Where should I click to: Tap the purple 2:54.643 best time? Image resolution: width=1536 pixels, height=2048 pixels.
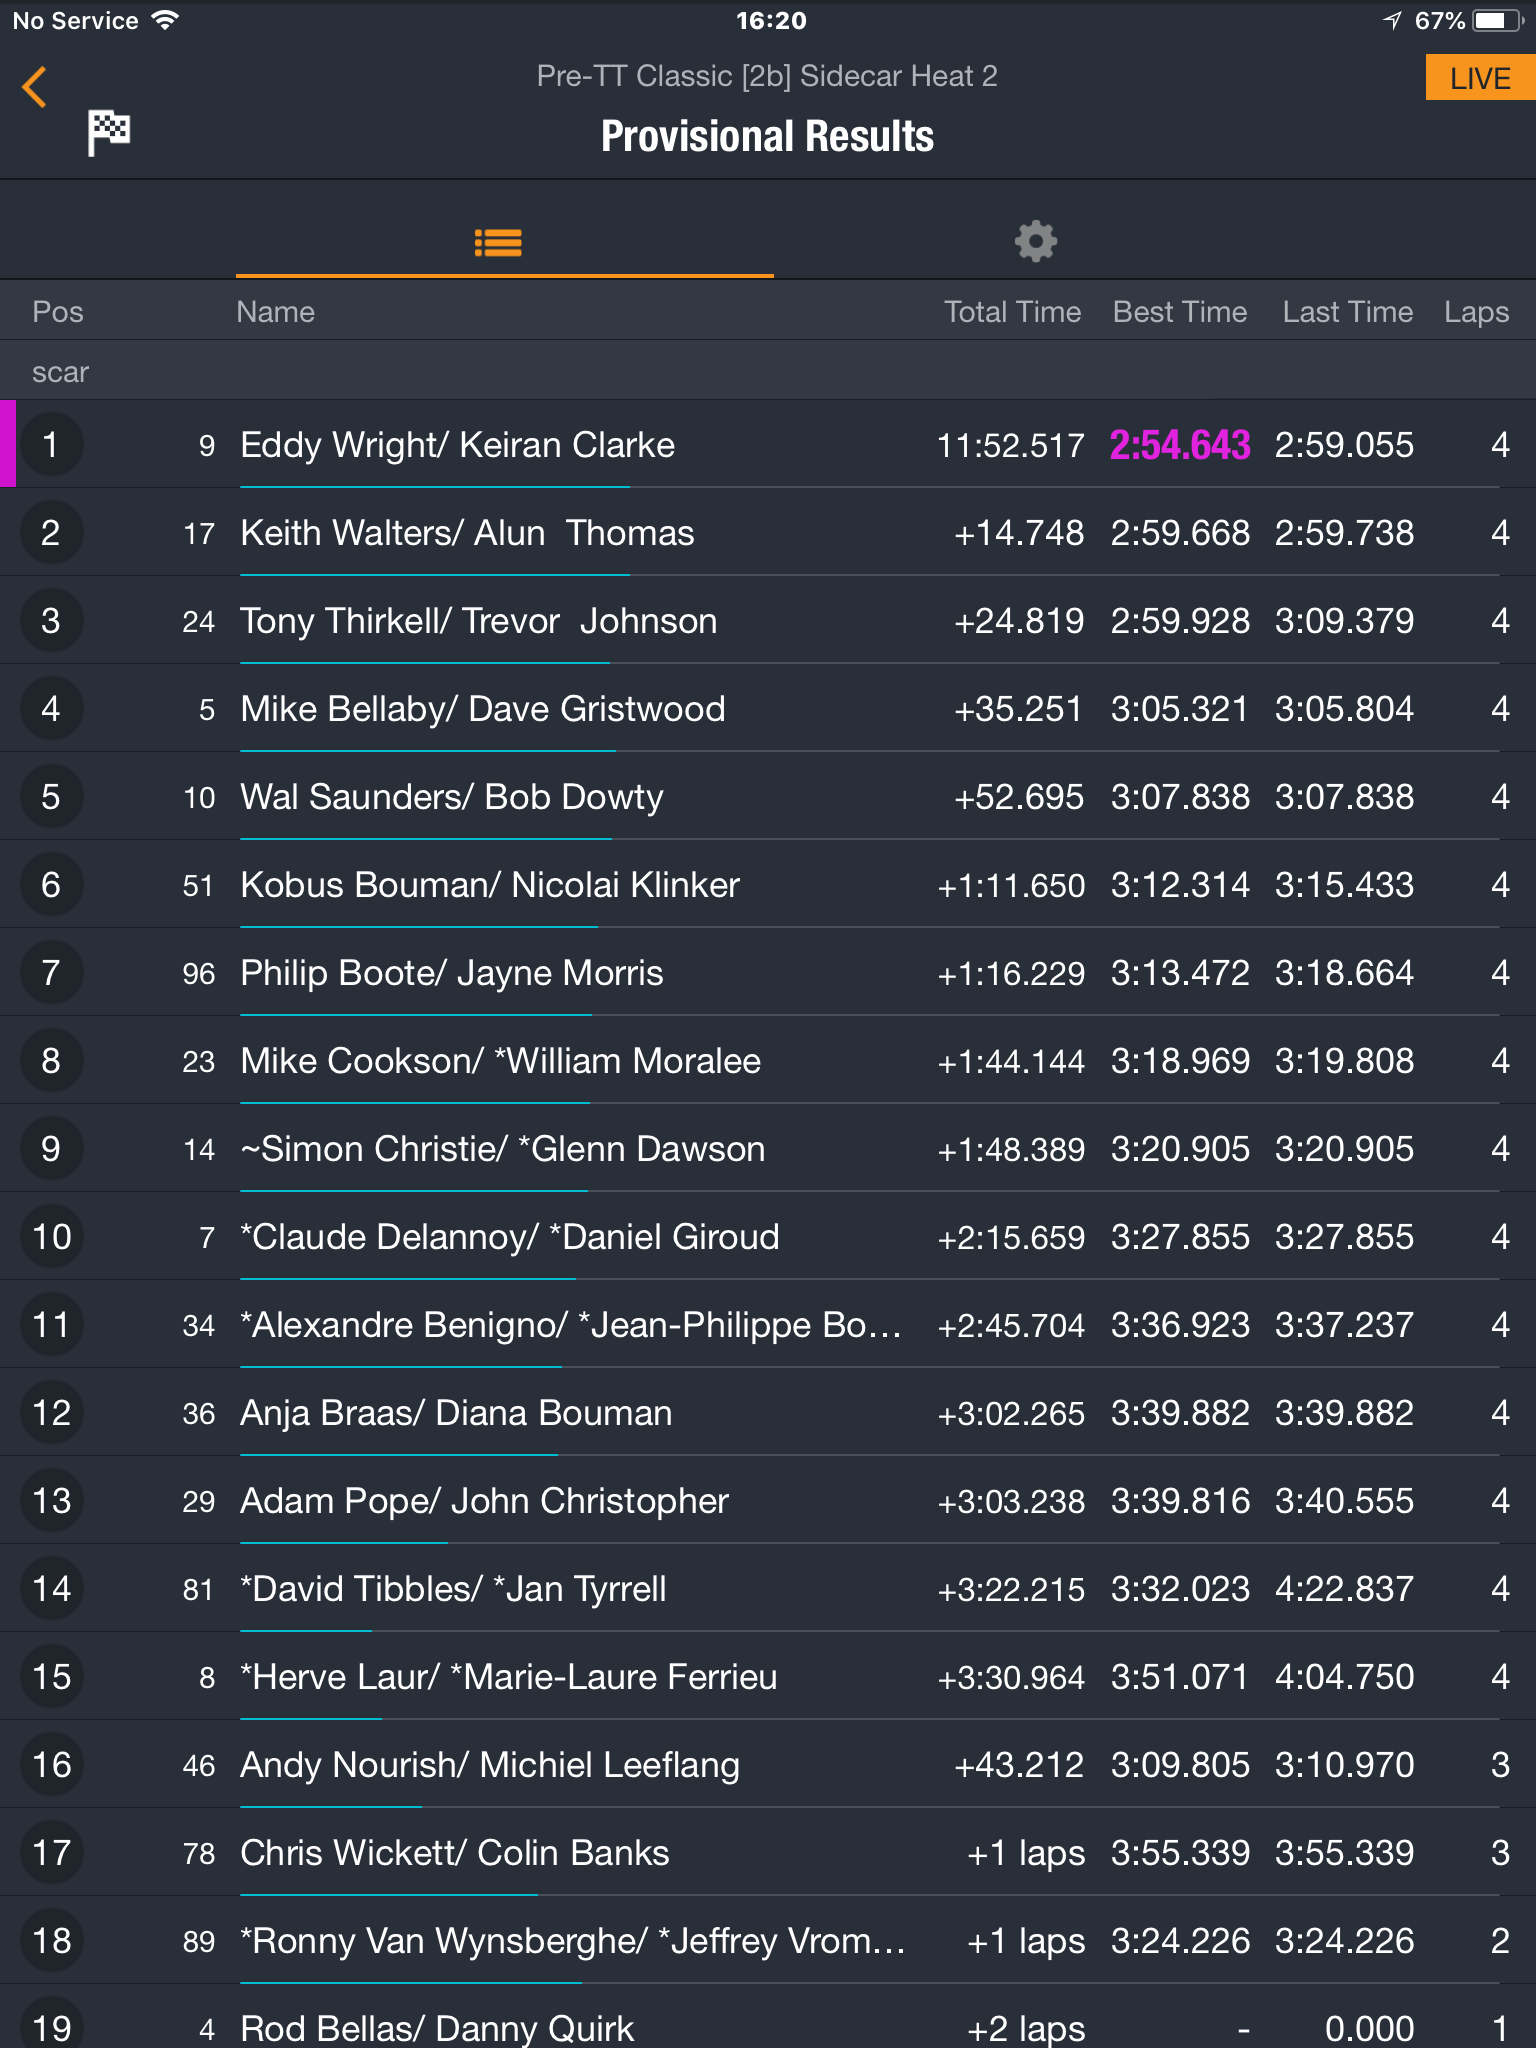click(x=1180, y=445)
